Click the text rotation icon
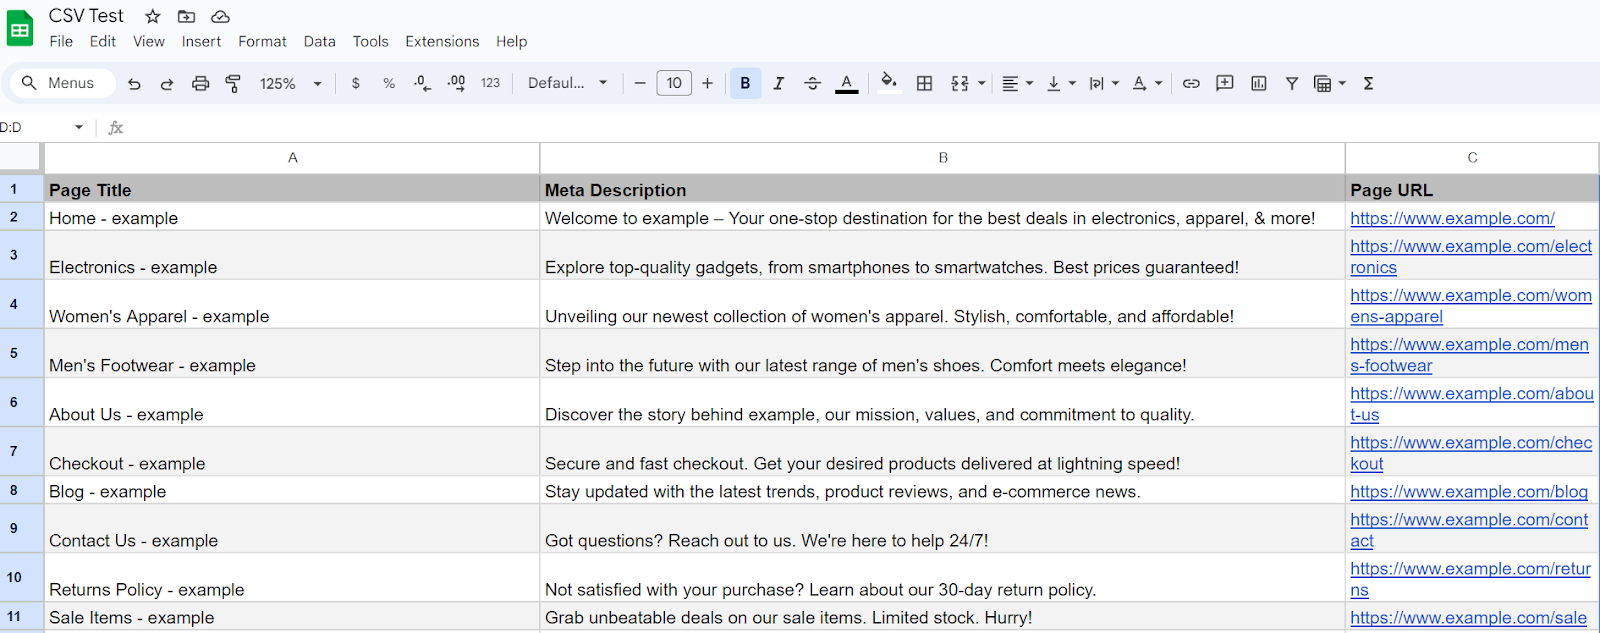The height and width of the screenshot is (633, 1600). 1139,84
